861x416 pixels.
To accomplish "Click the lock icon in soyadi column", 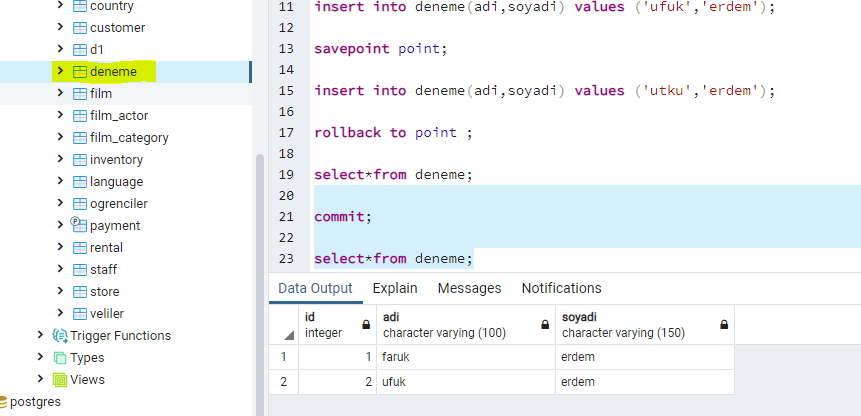I will pyautogui.click(x=724, y=325).
